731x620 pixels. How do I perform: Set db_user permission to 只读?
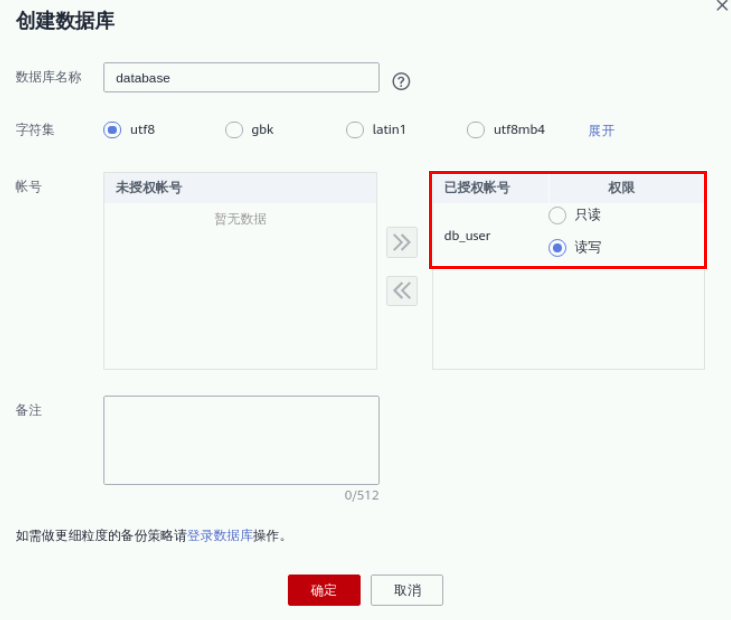(558, 215)
